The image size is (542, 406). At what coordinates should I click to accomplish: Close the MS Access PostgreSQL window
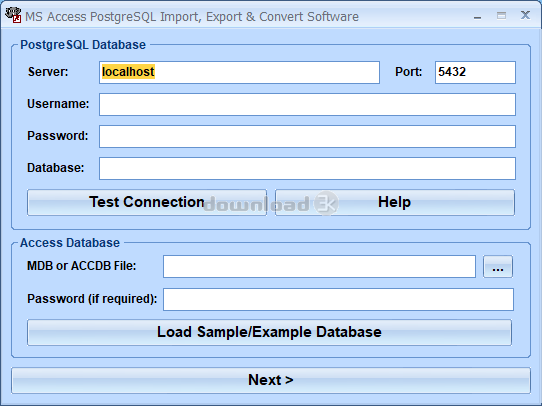coord(525,16)
